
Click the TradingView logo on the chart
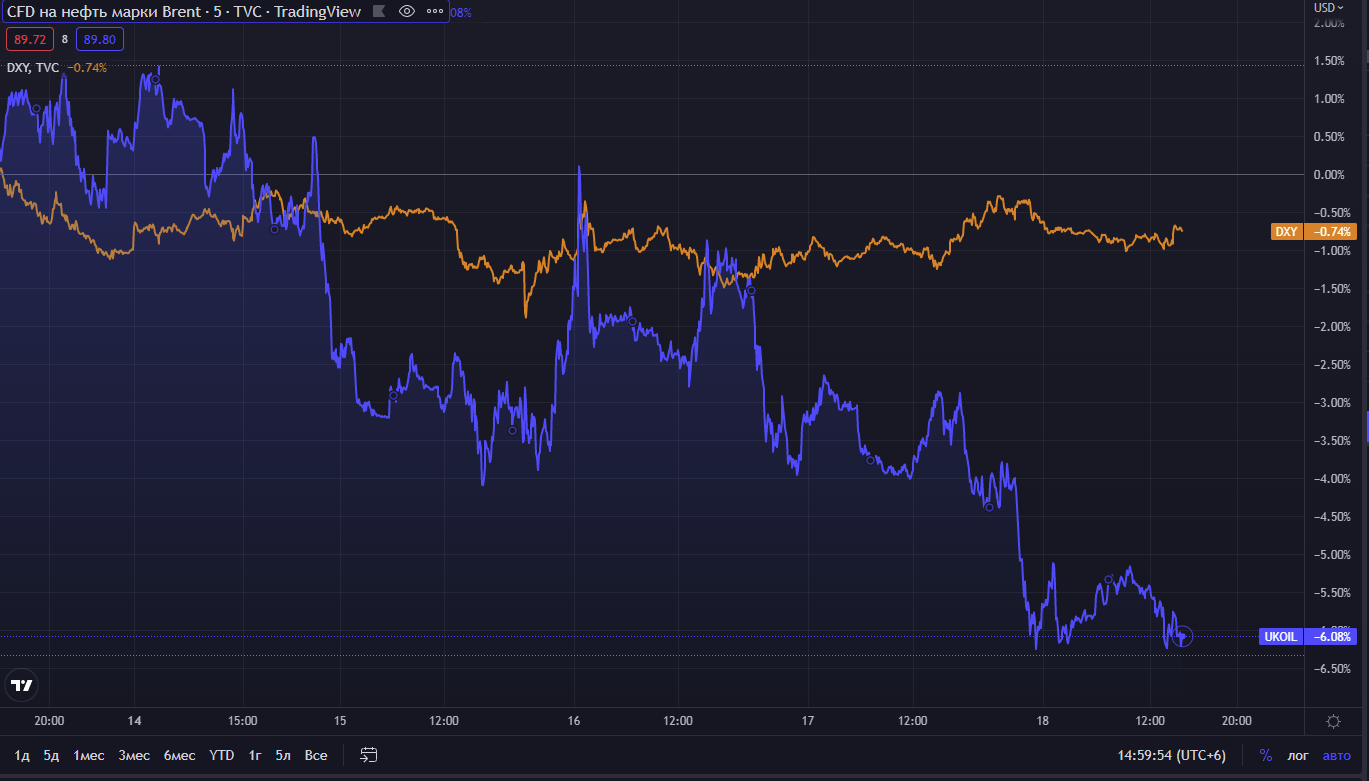tap(21, 685)
